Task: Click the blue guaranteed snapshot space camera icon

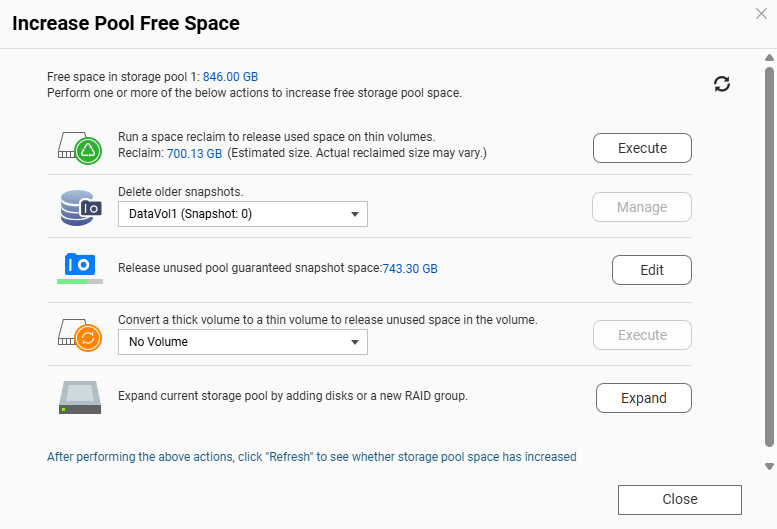Action: 80,268
